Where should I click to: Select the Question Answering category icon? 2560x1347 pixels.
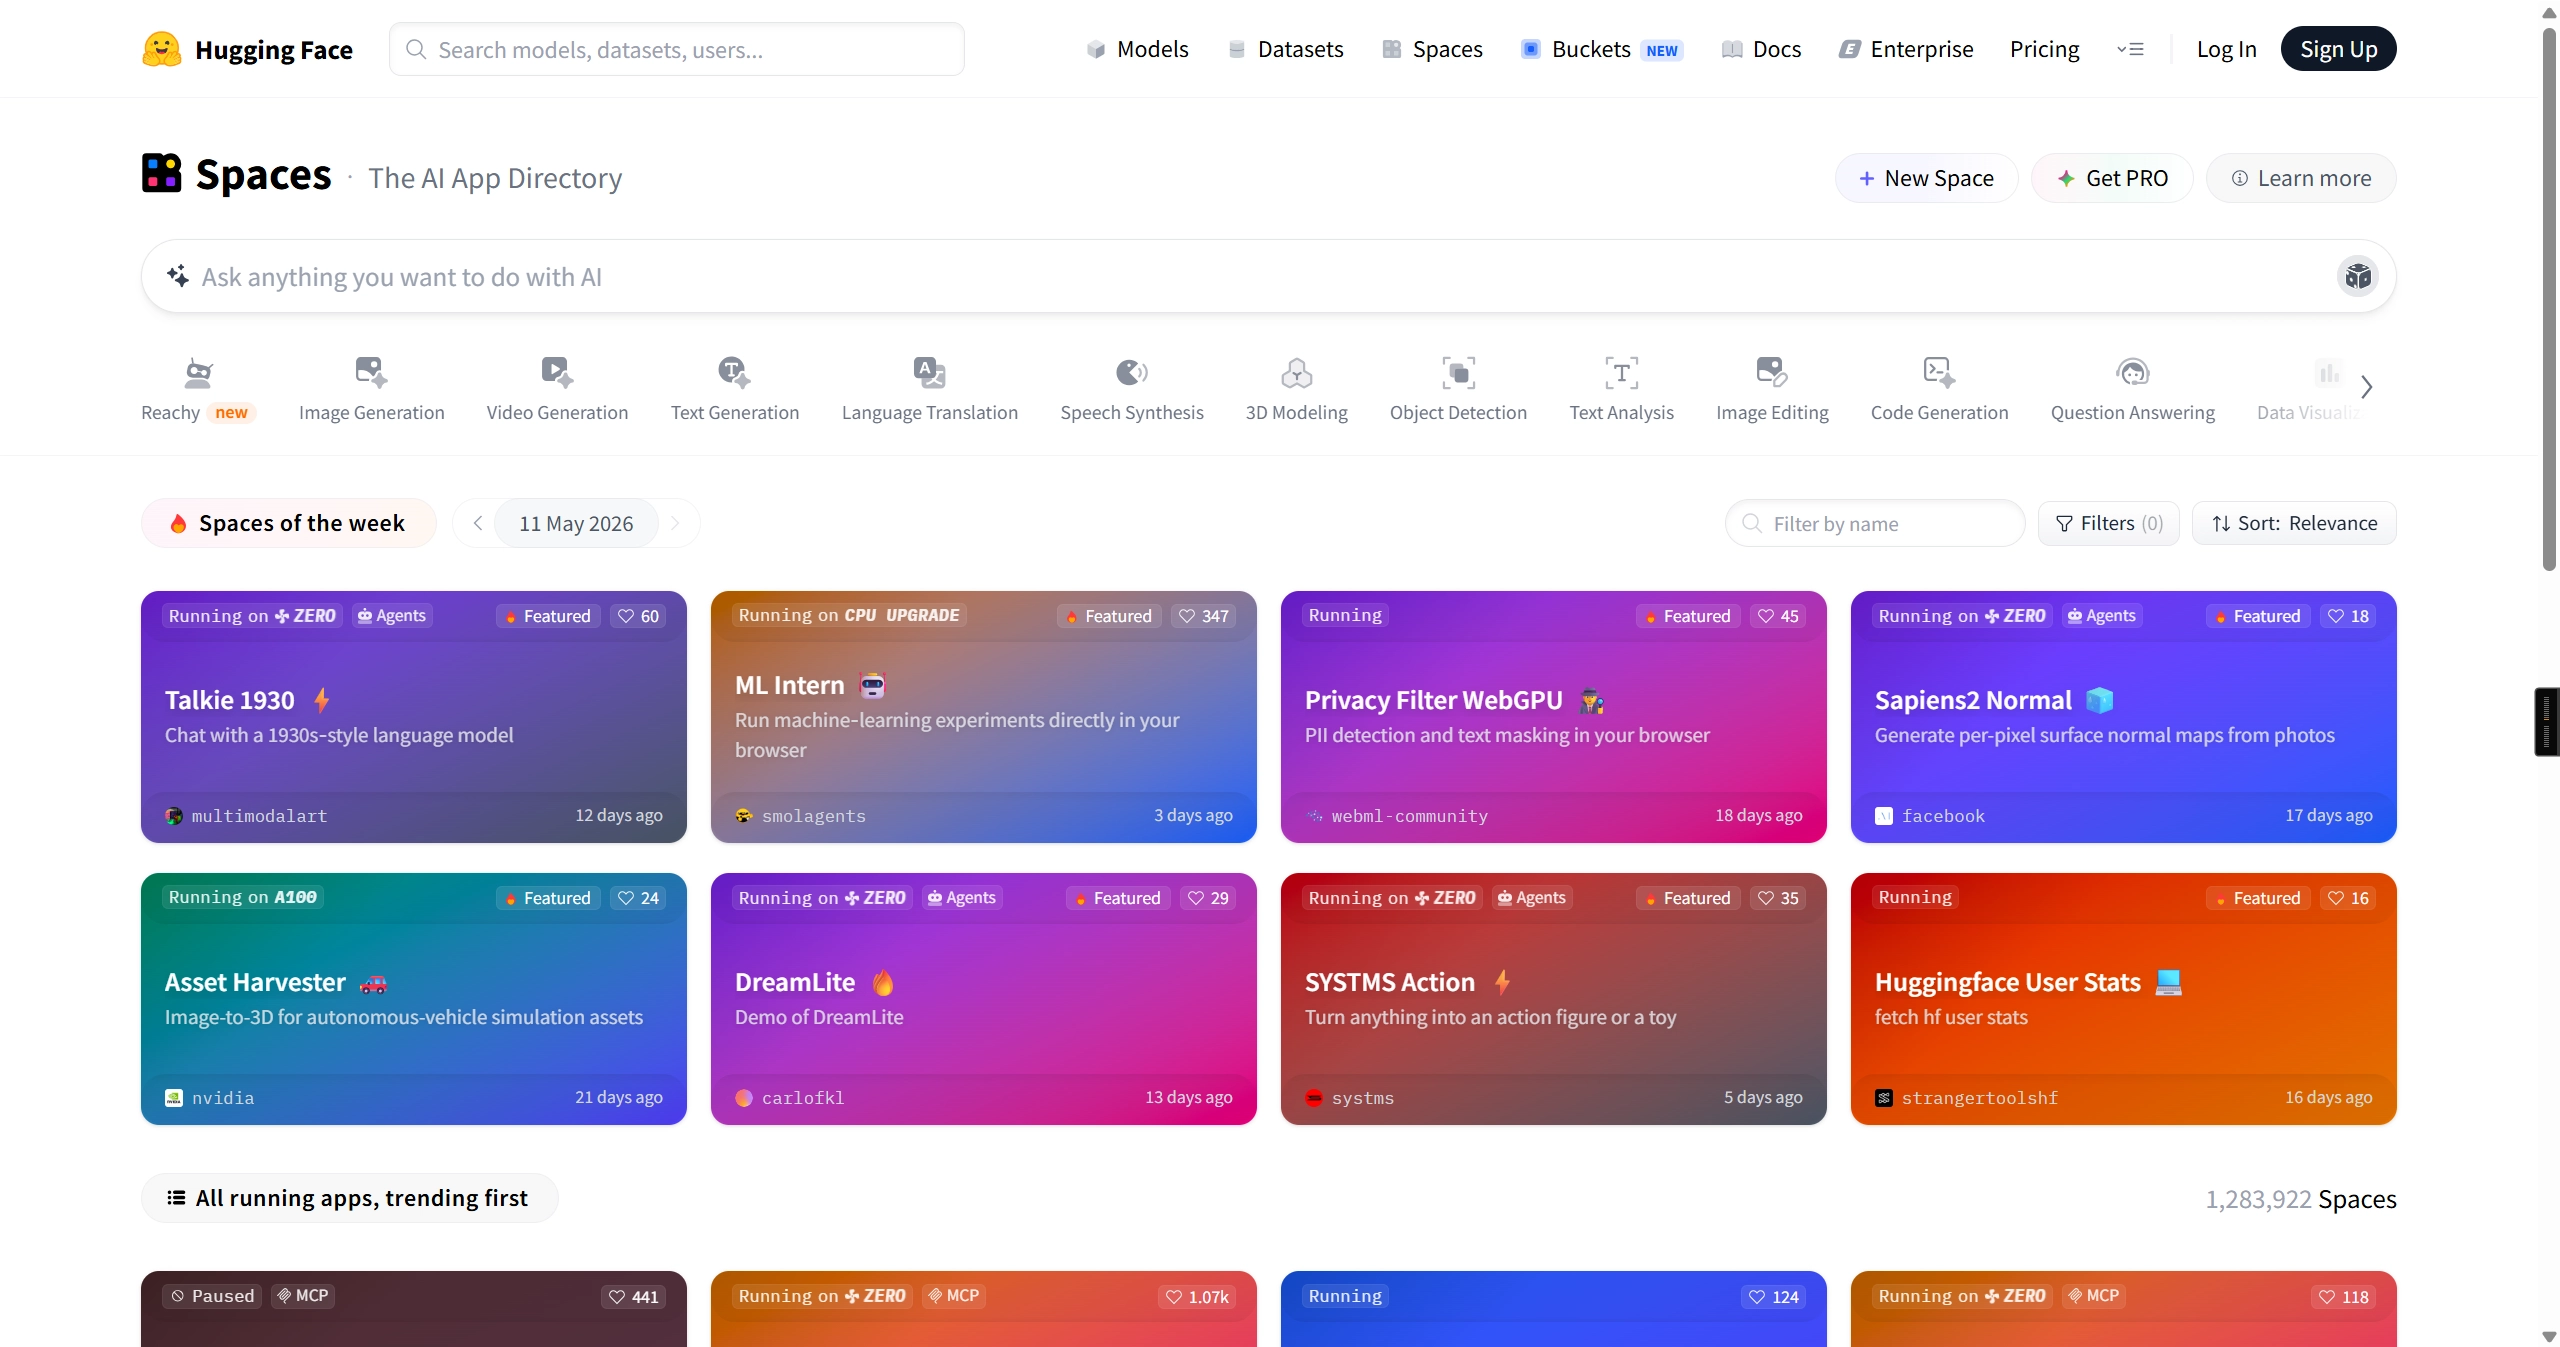coord(2132,372)
